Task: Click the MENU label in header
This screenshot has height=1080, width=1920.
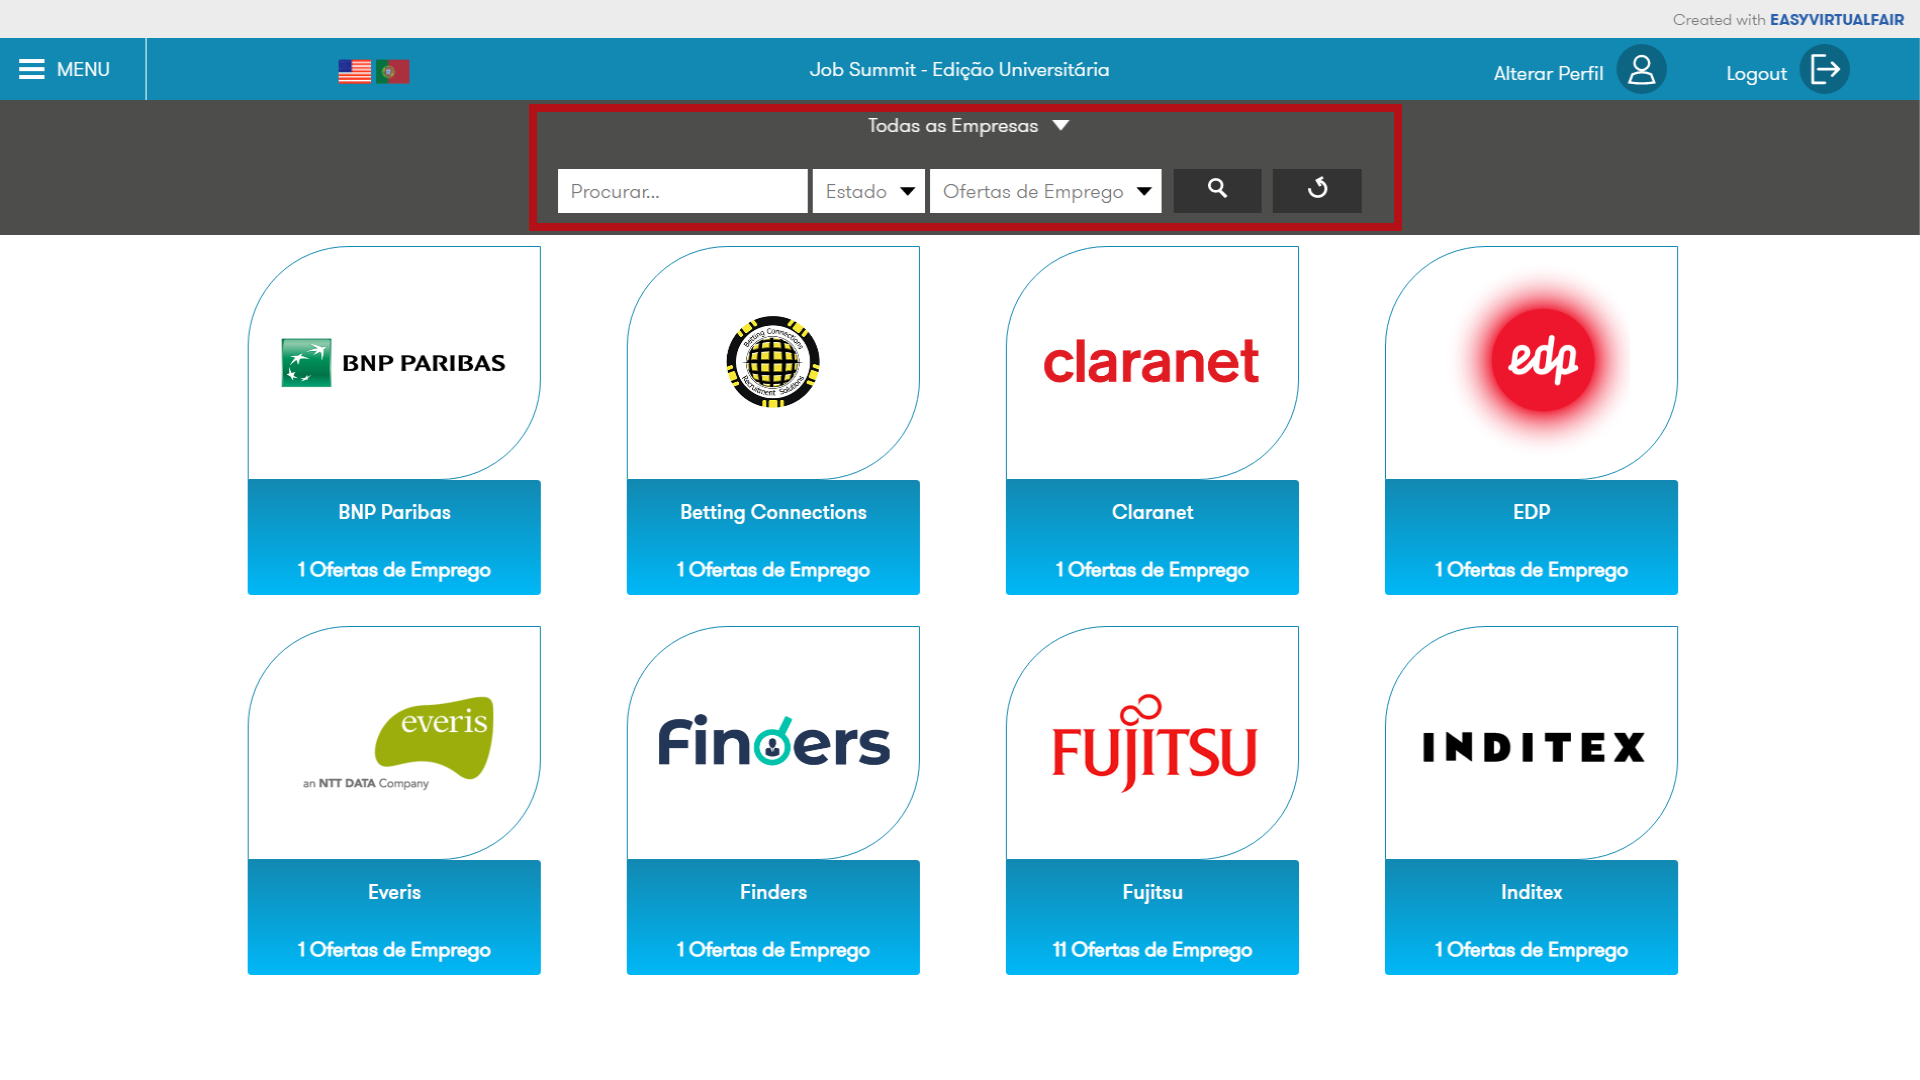Action: click(83, 70)
